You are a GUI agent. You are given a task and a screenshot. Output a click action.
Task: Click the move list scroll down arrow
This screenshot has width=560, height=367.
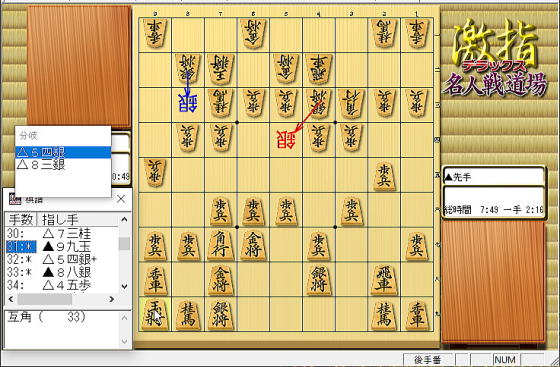(x=124, y=286)
